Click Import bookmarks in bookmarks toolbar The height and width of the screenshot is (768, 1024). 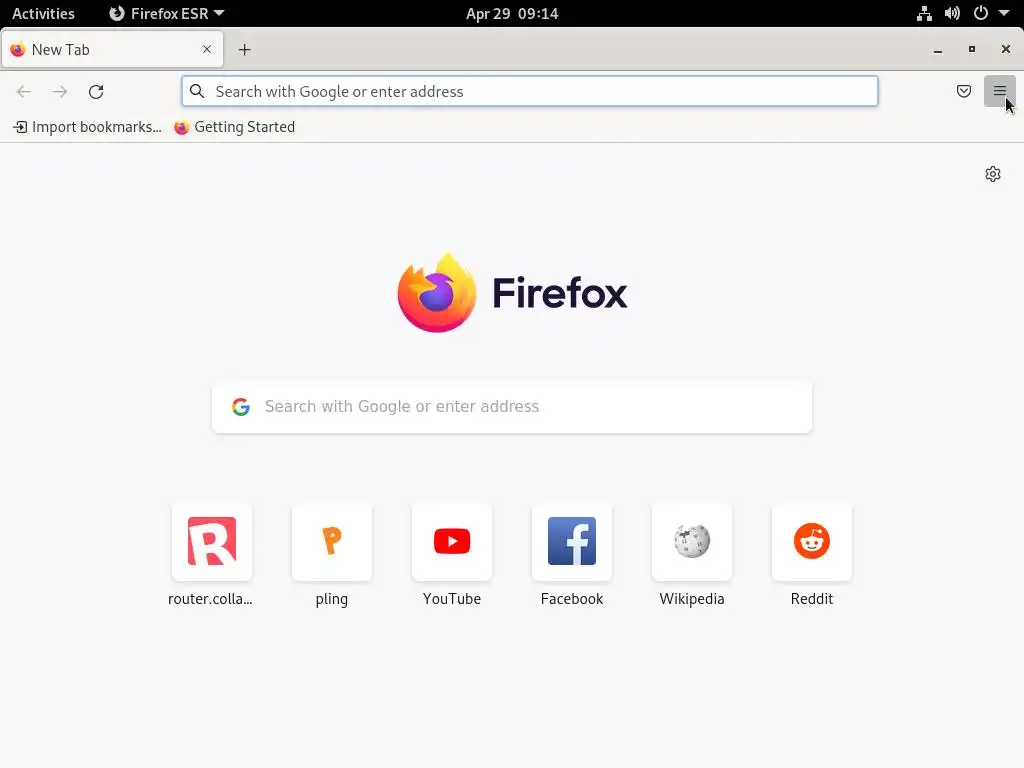[x=88, y=127]
